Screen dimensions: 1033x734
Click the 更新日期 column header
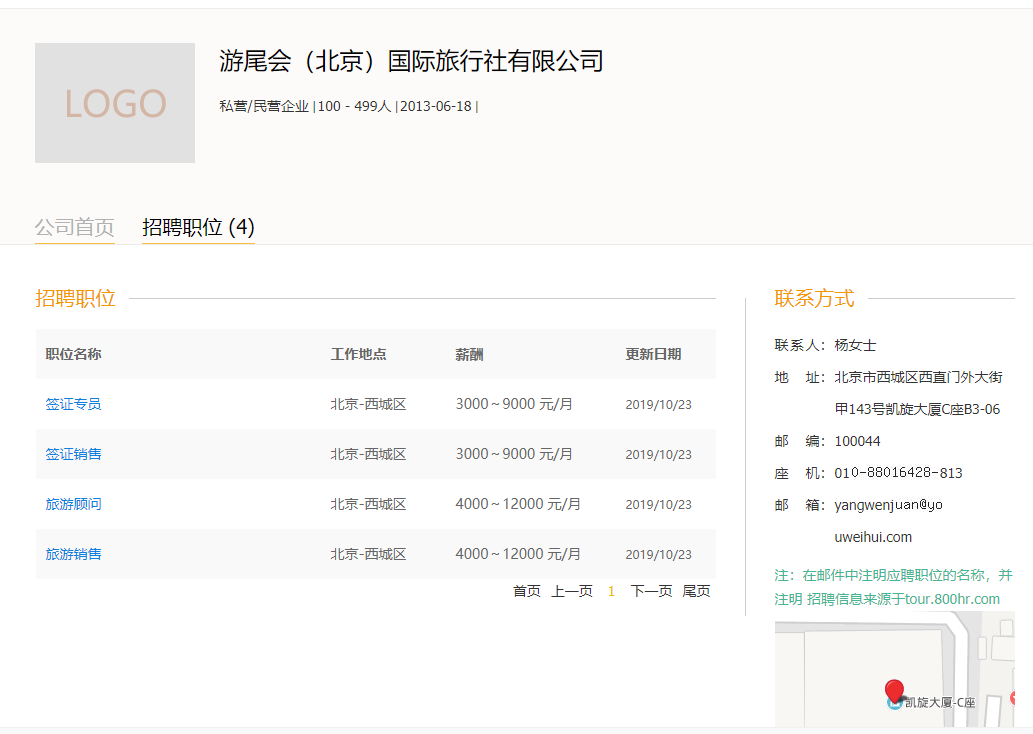coord(653,354)
